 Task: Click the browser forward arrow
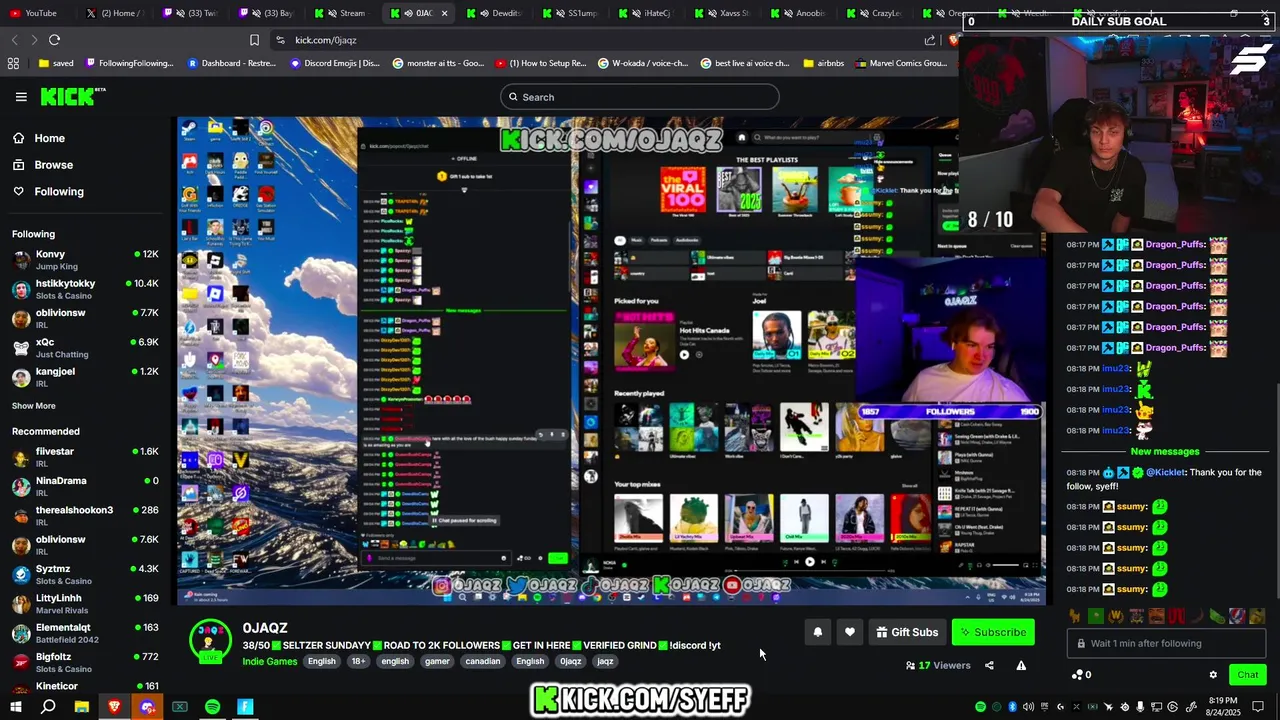(x=34, y=40)
